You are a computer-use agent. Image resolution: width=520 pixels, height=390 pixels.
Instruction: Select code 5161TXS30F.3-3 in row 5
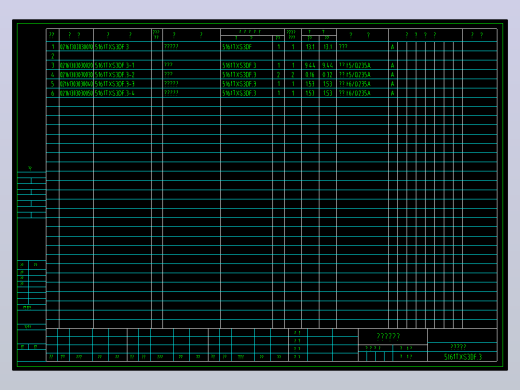pyautogui.click(x=115, y=84)
